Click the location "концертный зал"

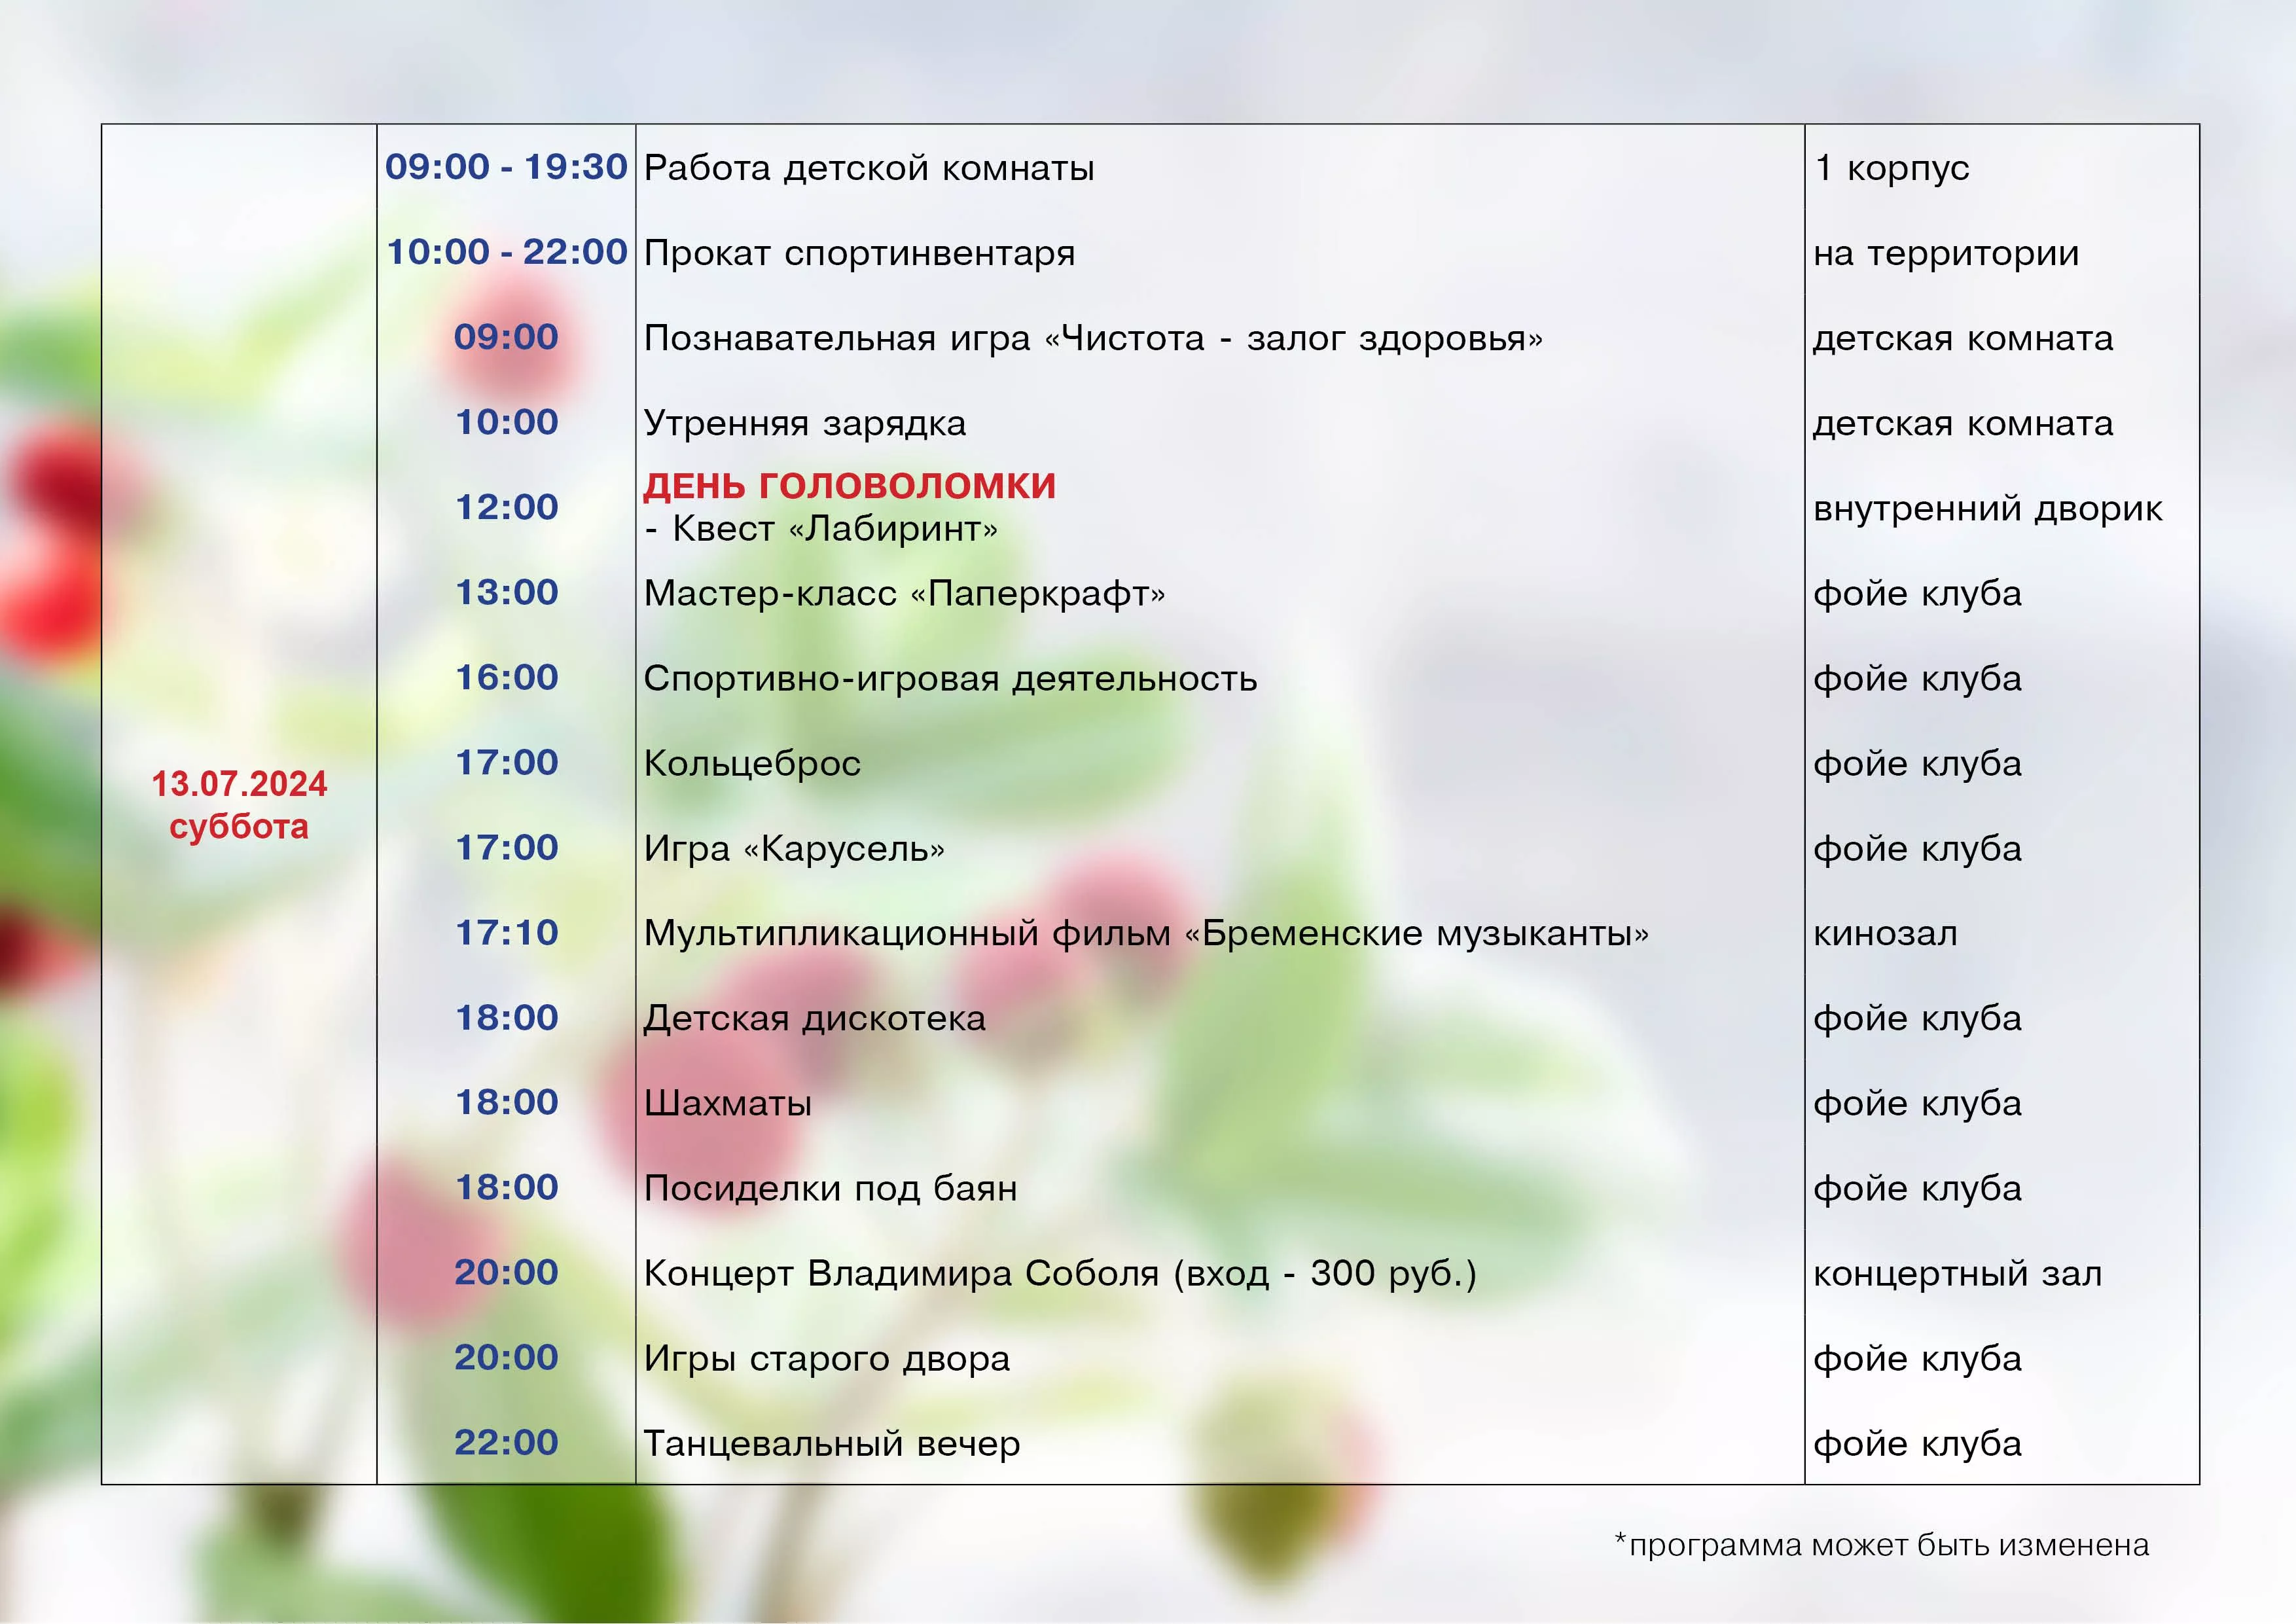point(1957,1273)
